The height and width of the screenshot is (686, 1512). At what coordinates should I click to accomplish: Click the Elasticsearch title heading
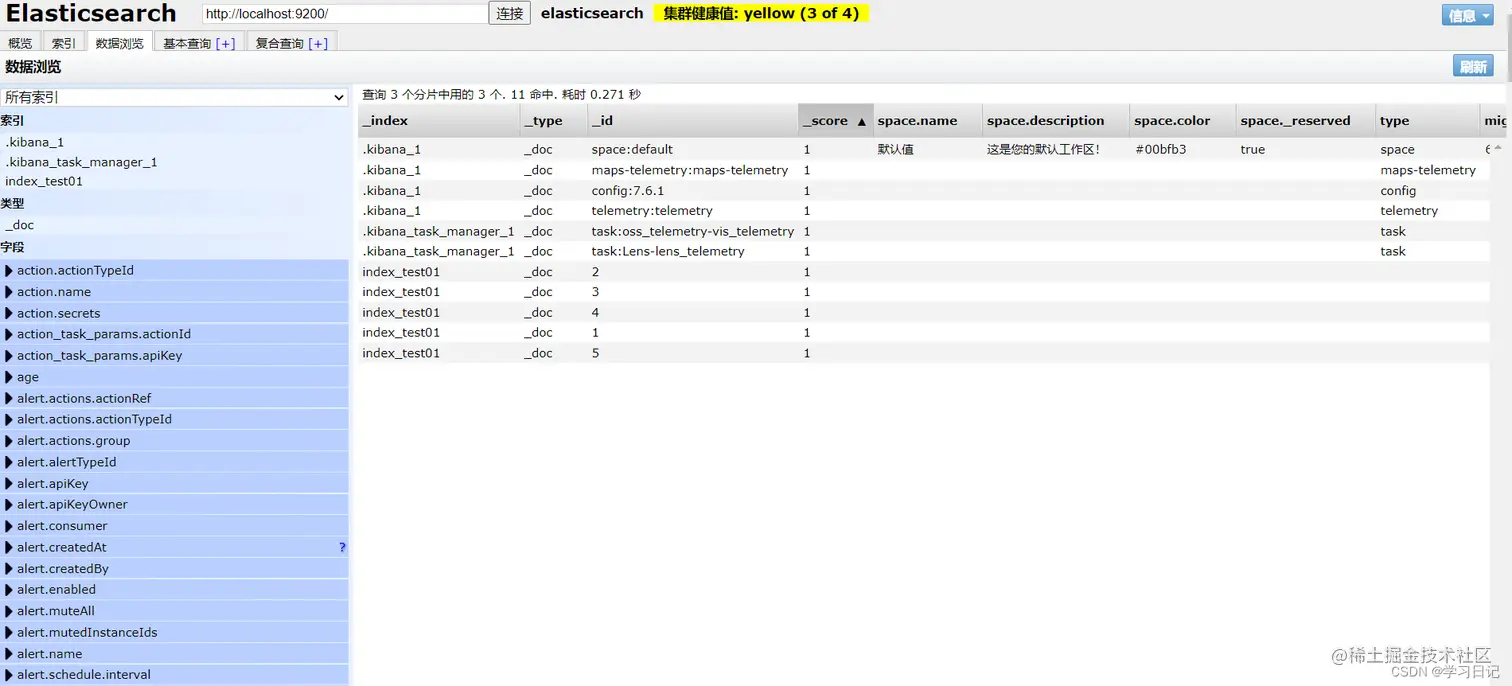(x=91, y=14)
